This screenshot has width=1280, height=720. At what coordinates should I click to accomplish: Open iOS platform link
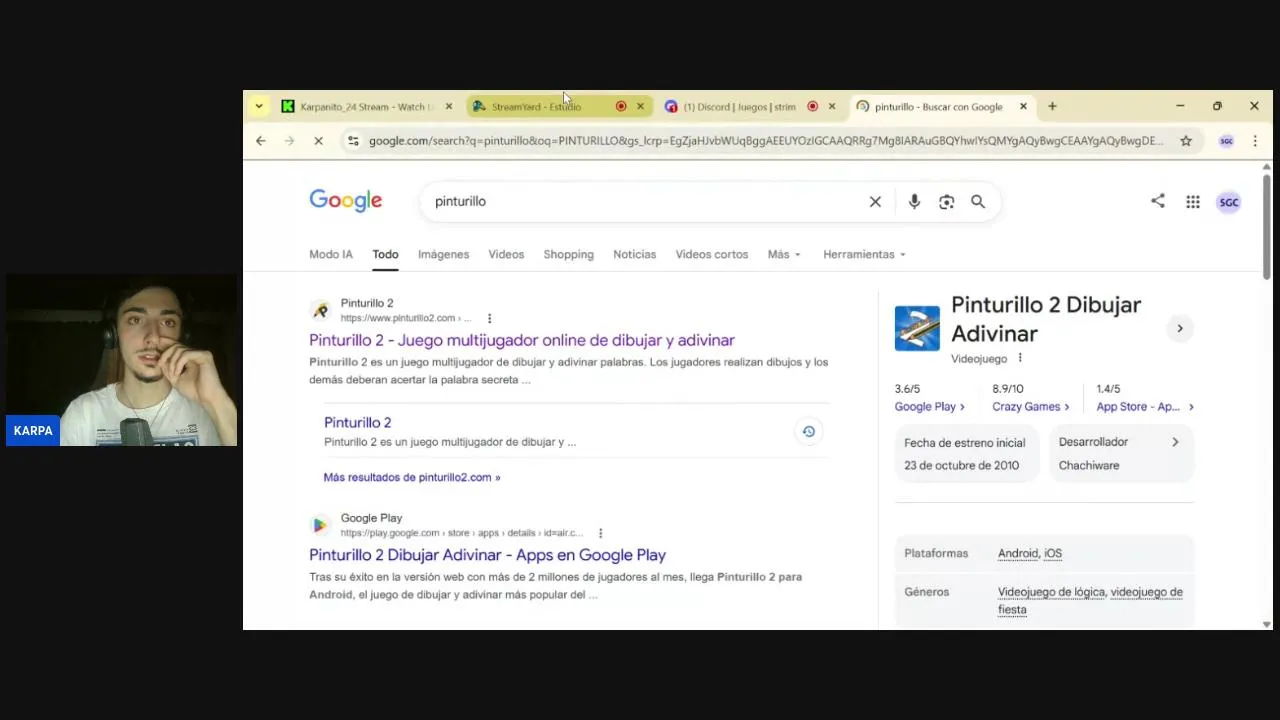point(1053,553)
